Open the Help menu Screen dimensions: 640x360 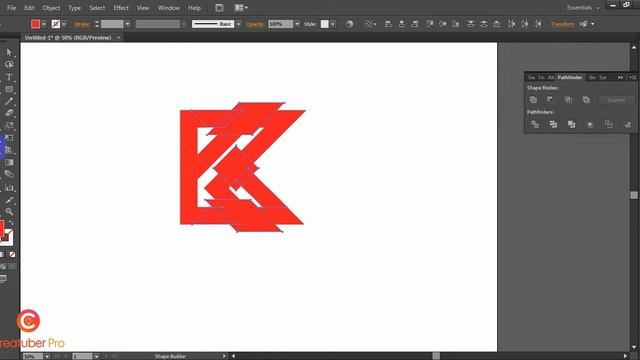(x=194, y=8)
